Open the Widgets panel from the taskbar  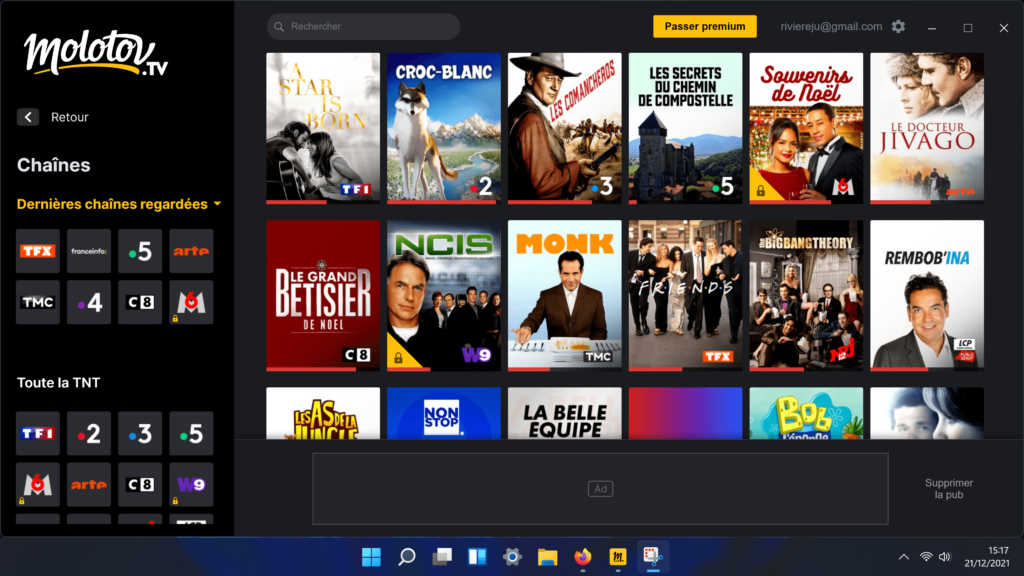click(x=477, y=556)
